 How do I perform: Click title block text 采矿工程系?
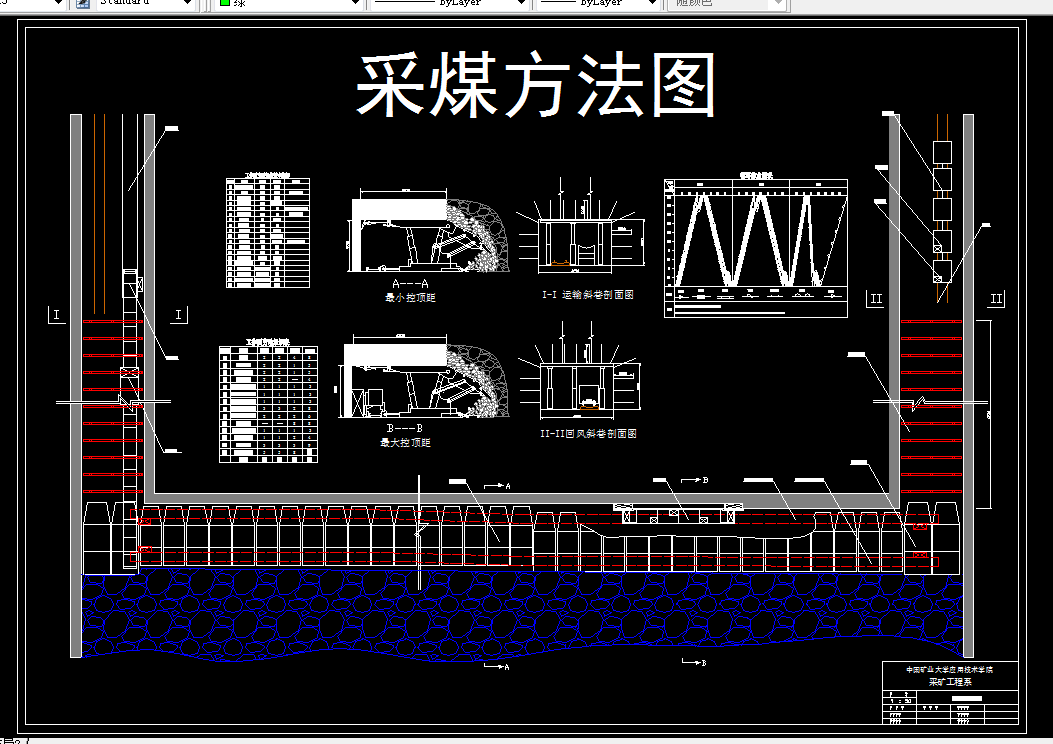pyautogui.click(x=950, y=682)
